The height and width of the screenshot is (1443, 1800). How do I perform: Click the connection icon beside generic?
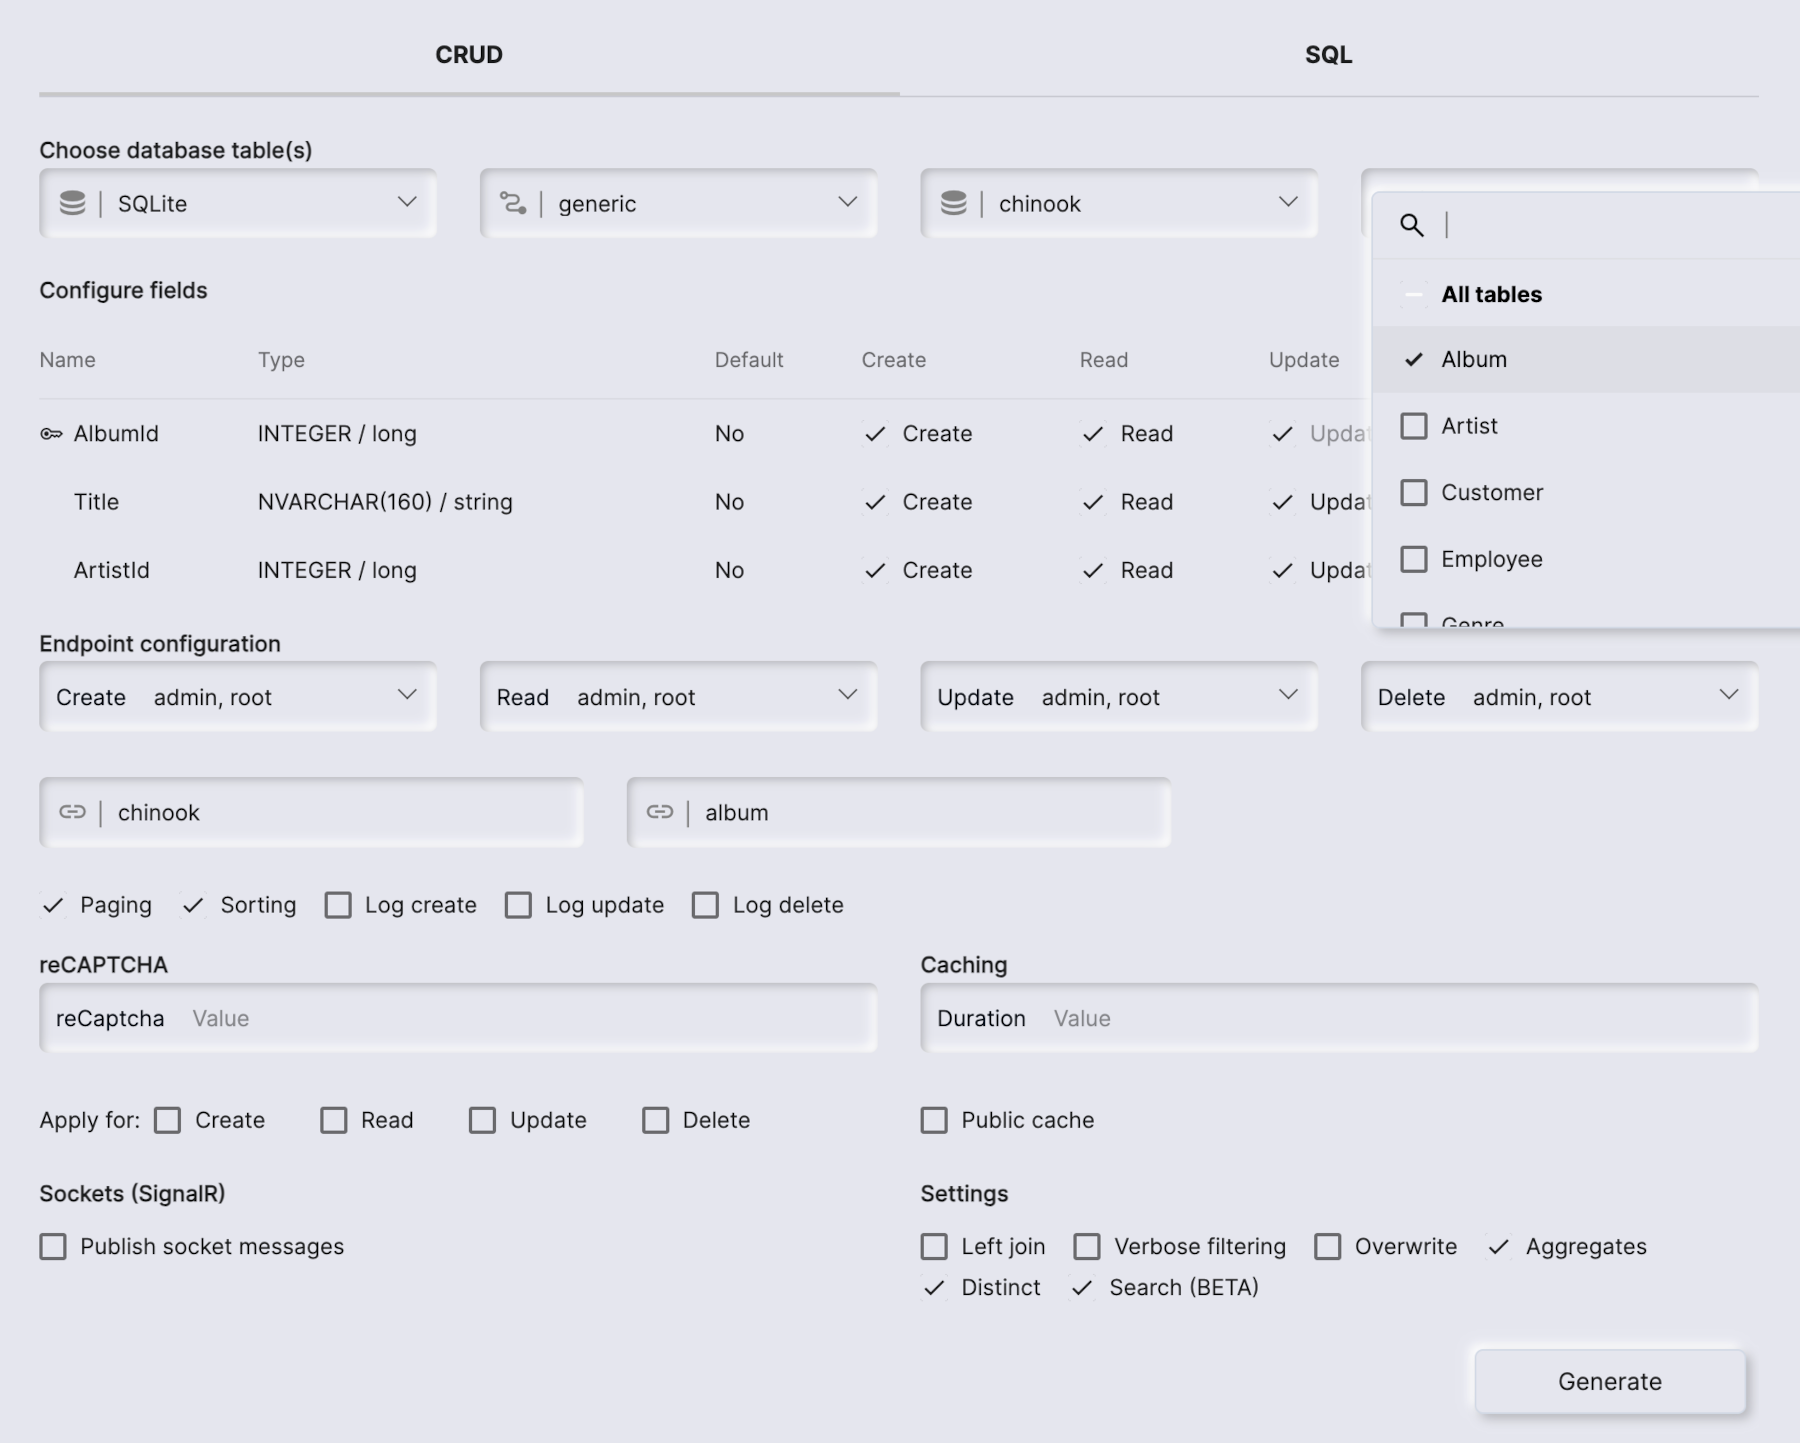[x=514, y=203]
